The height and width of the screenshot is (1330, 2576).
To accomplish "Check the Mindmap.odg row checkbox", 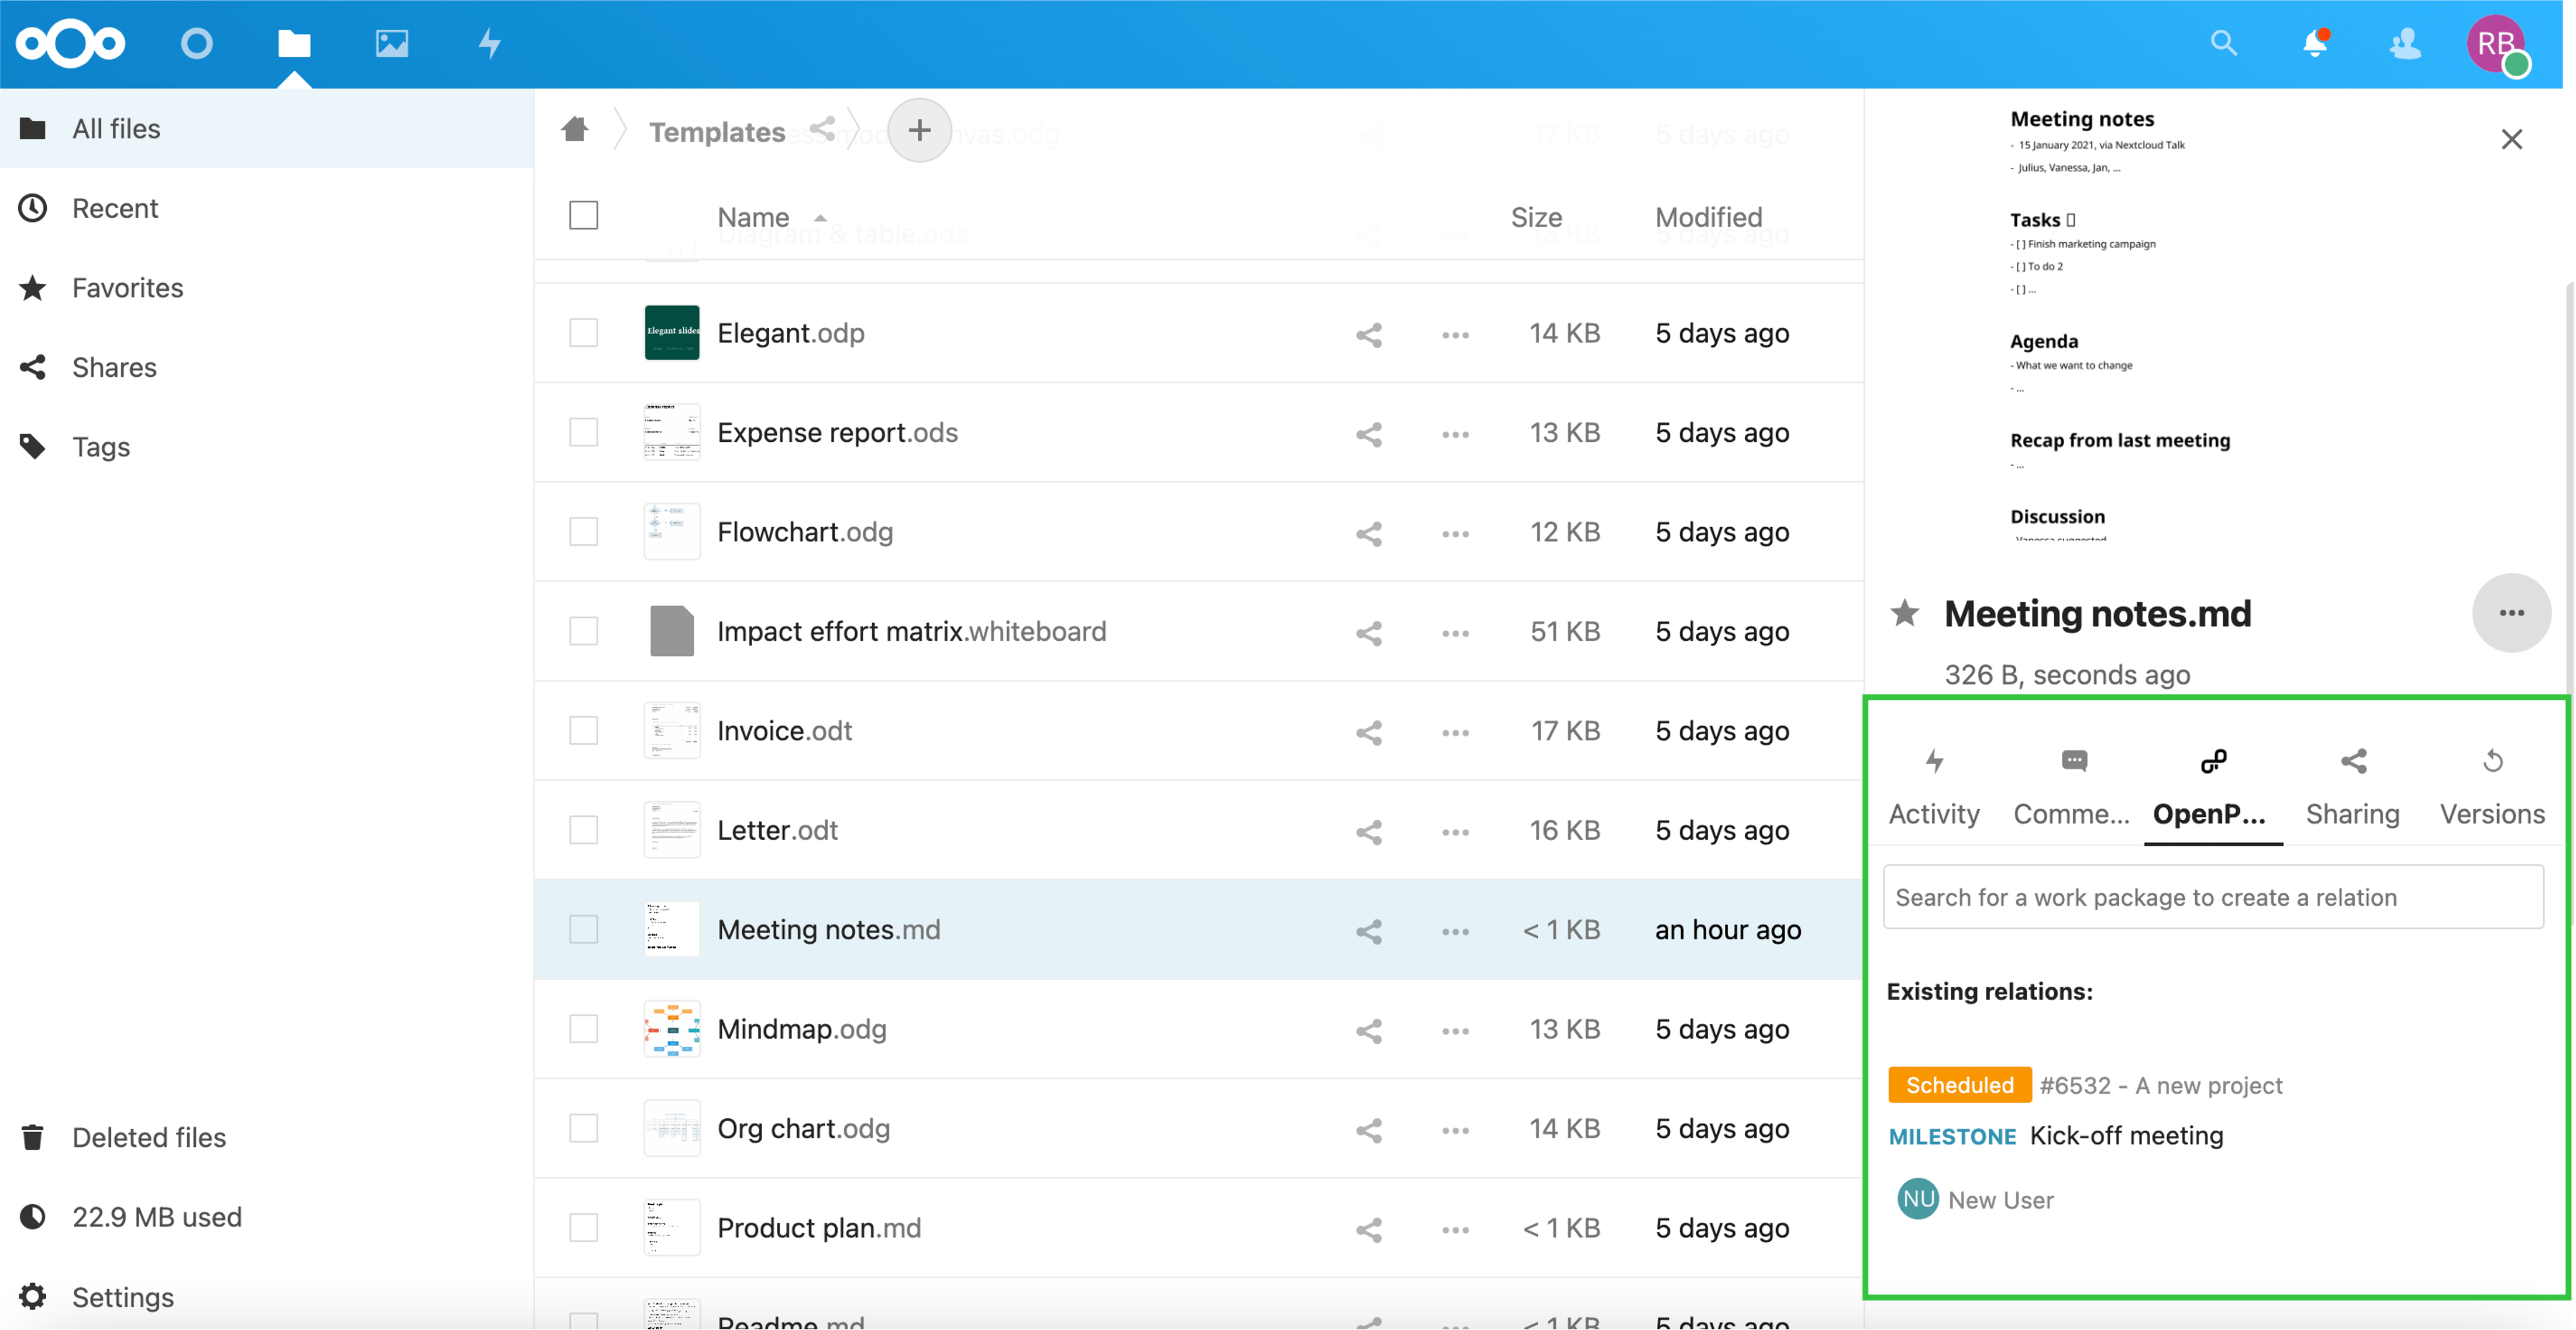I will point(584,1029).
